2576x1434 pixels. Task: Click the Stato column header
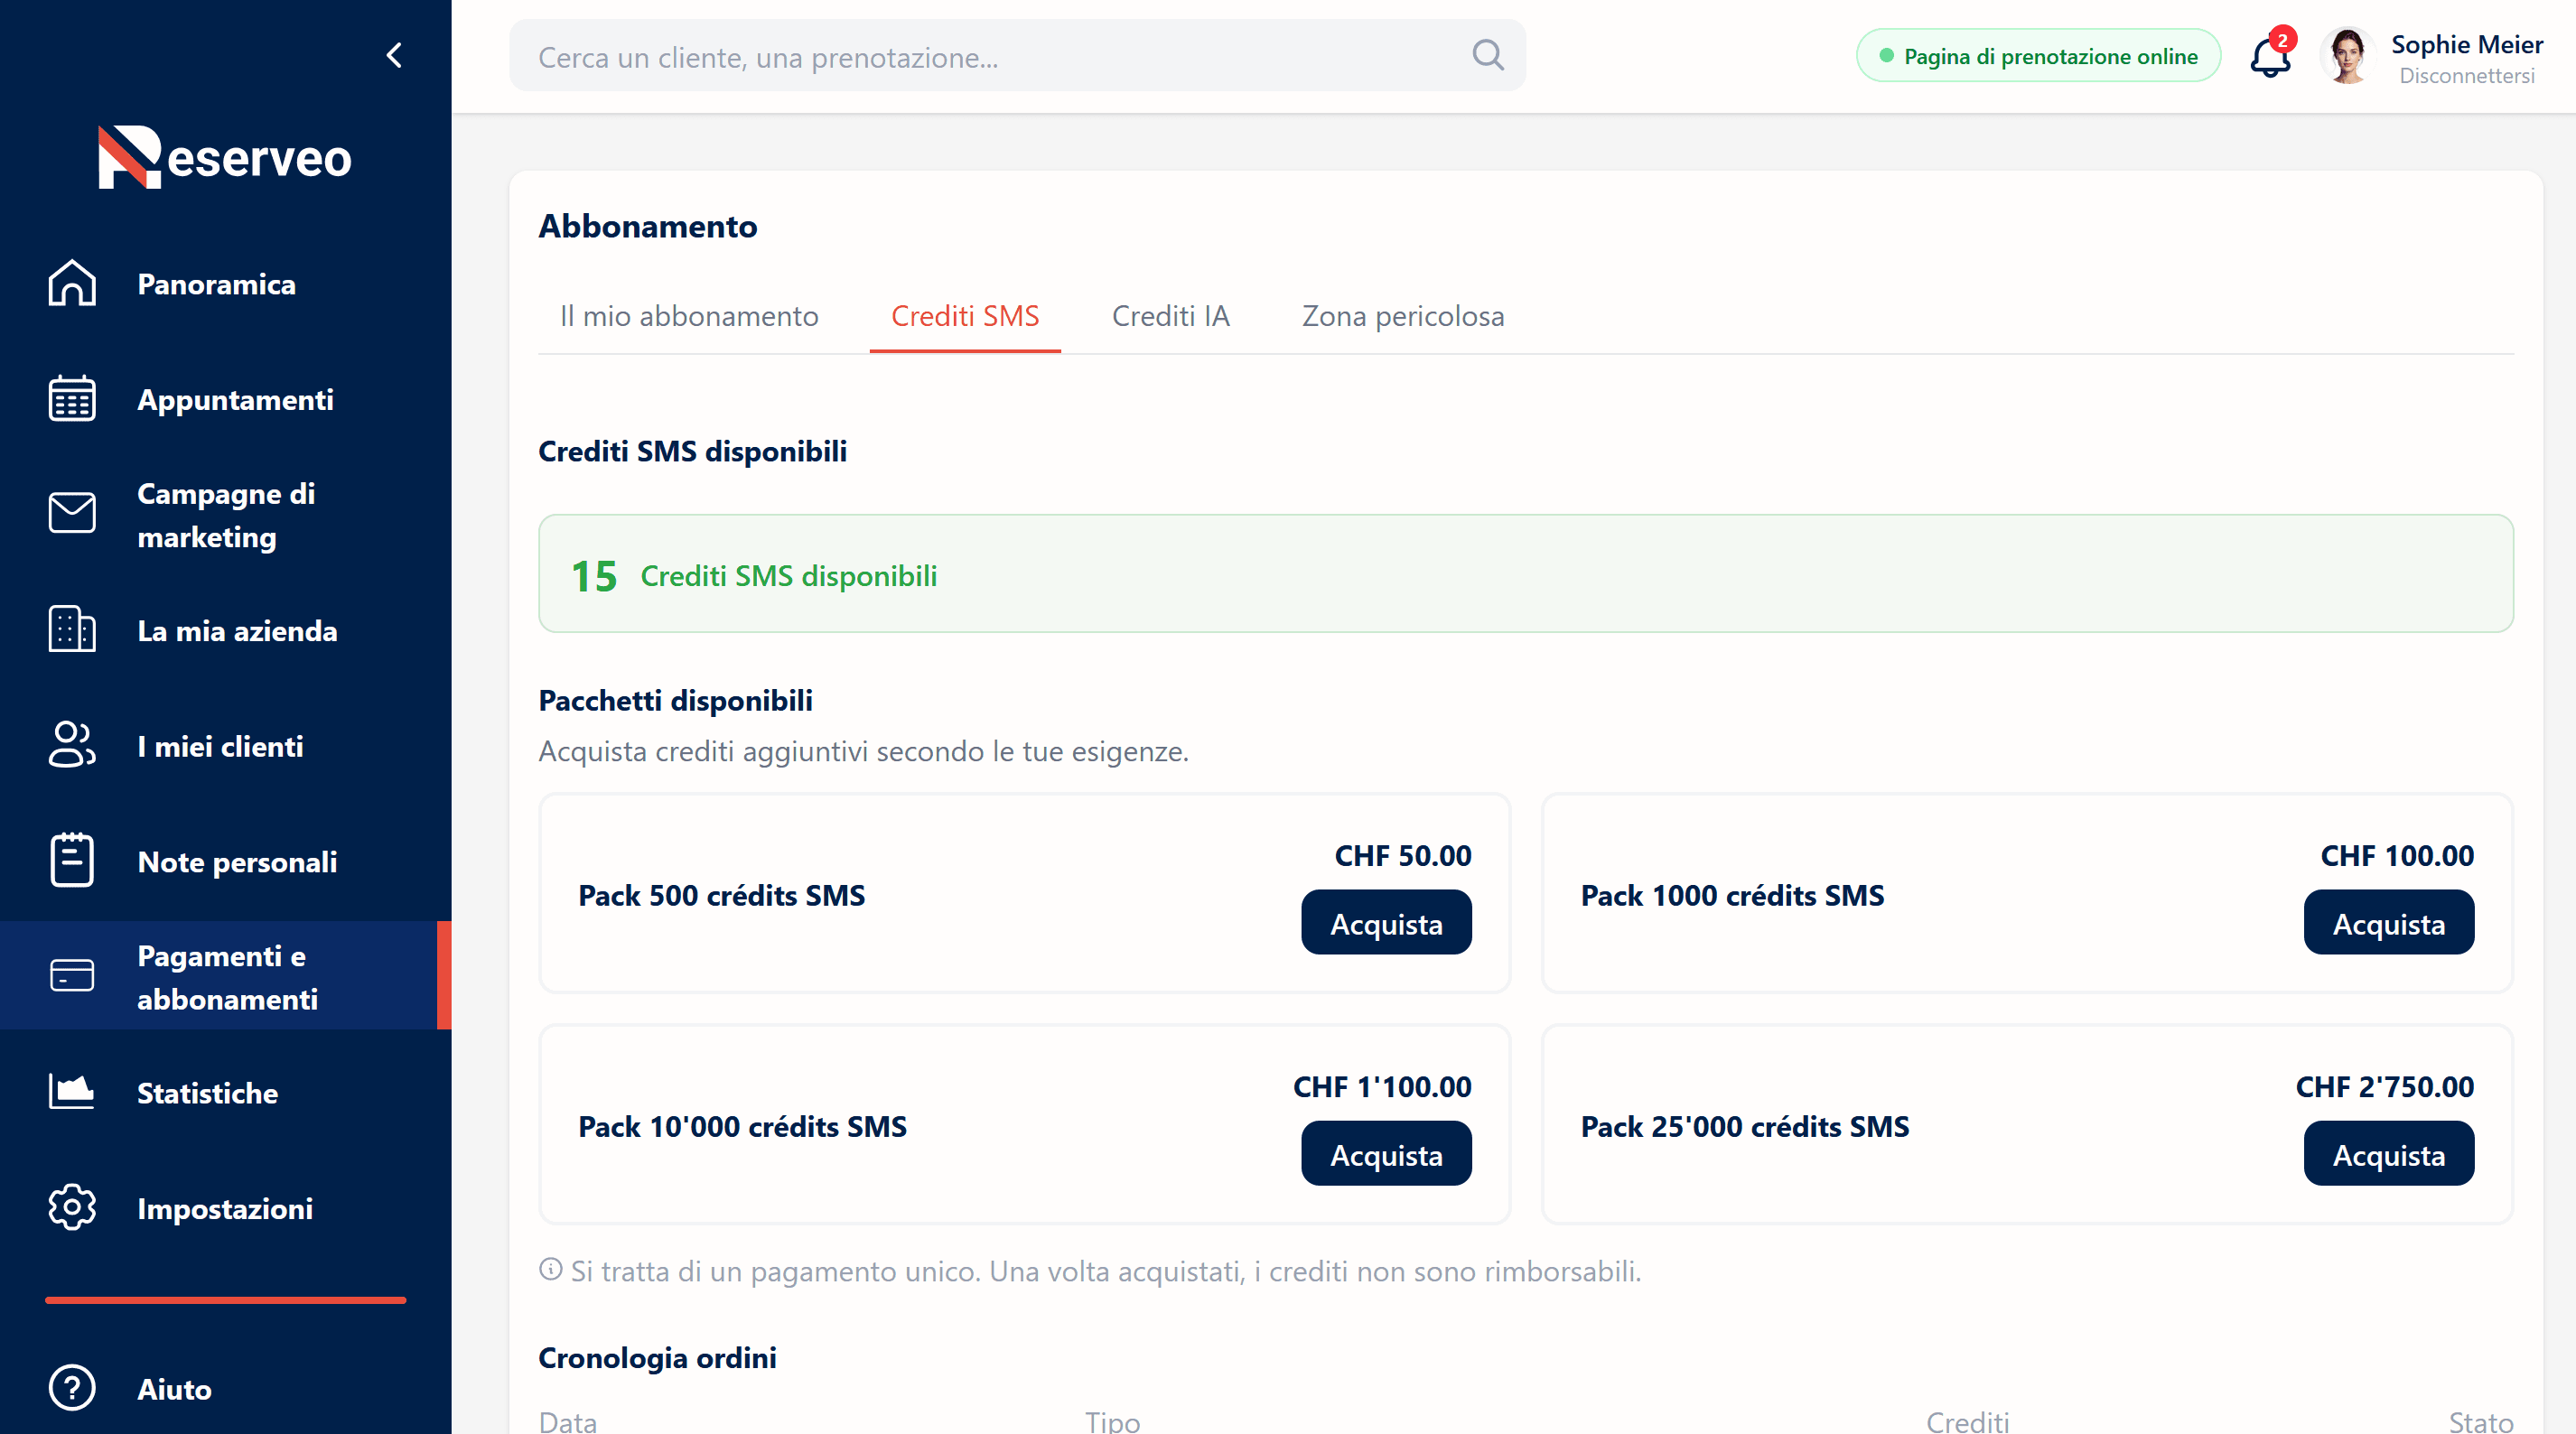[x=2481, y=1421]
